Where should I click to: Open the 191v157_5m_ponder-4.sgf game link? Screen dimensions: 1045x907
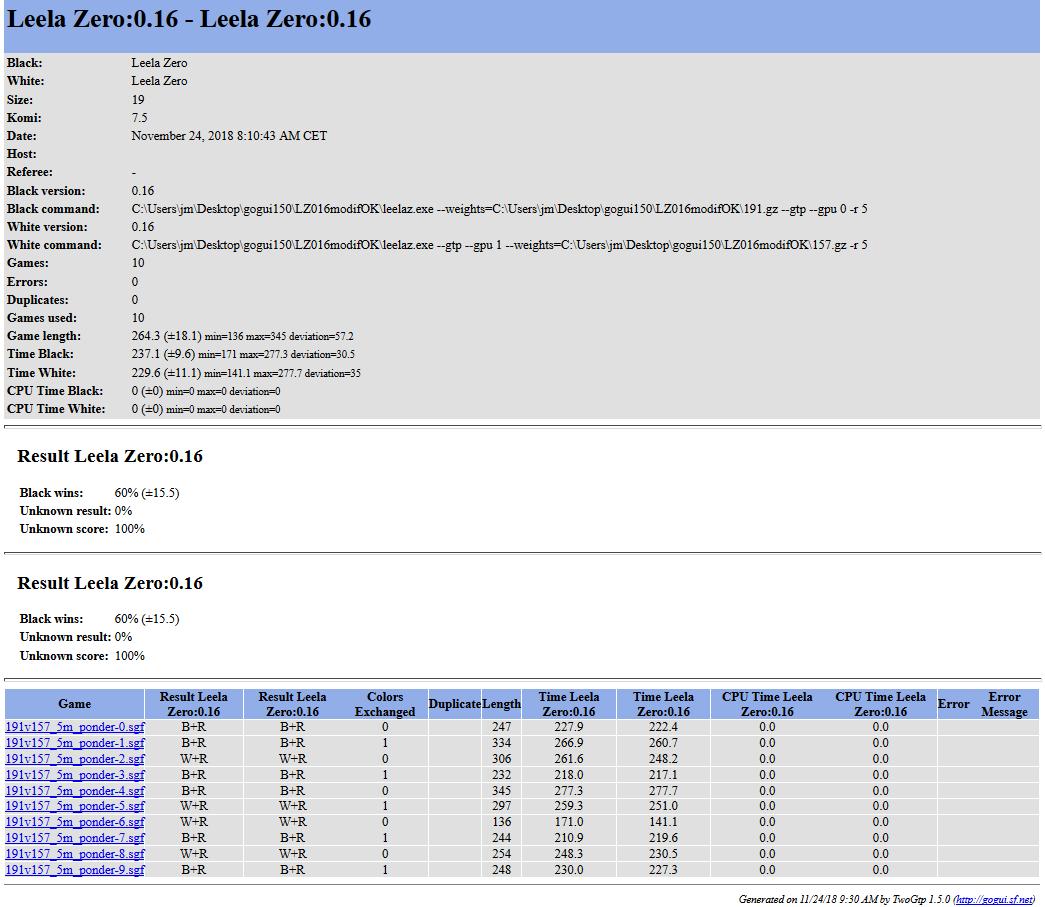coord(75,791)
